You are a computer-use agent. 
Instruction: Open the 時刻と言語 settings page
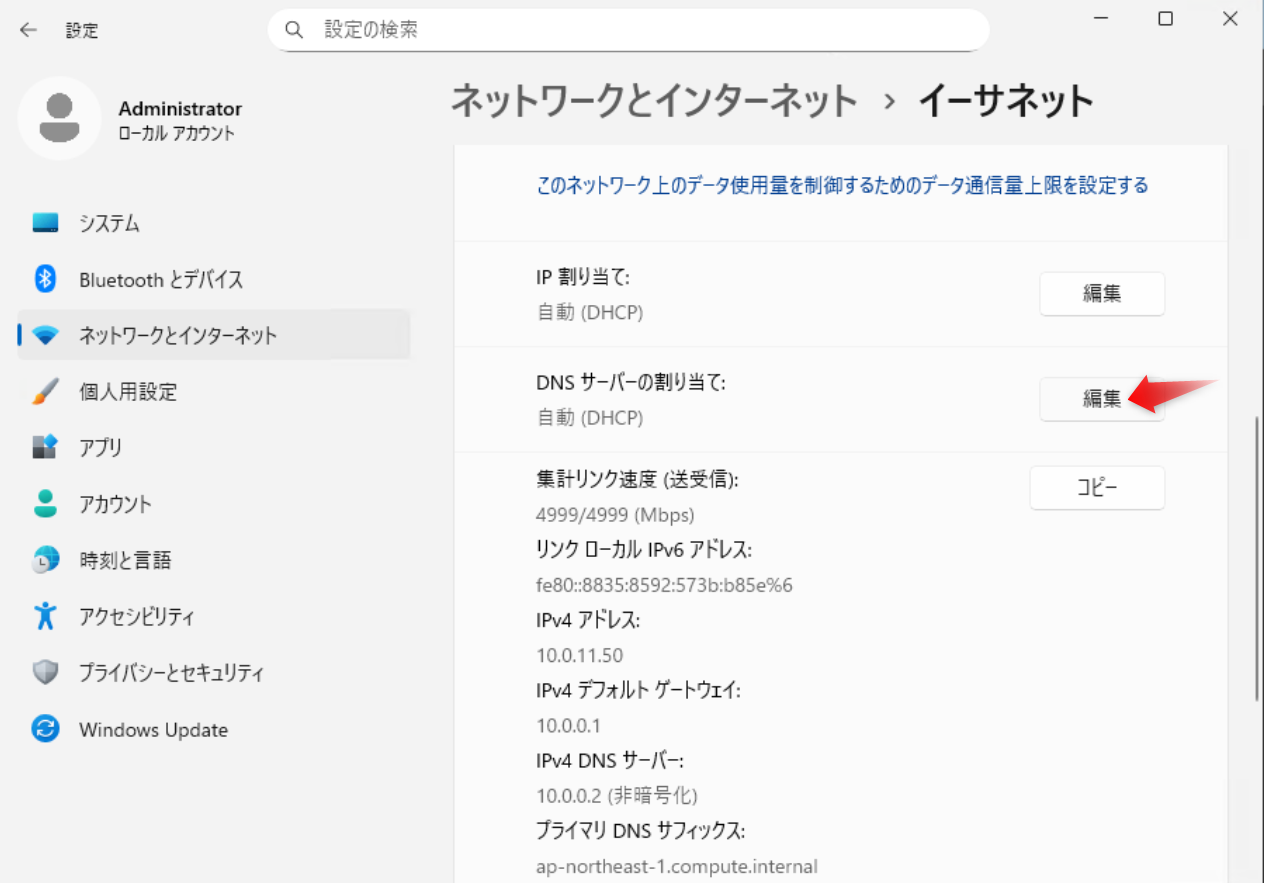tap(125, 560)
